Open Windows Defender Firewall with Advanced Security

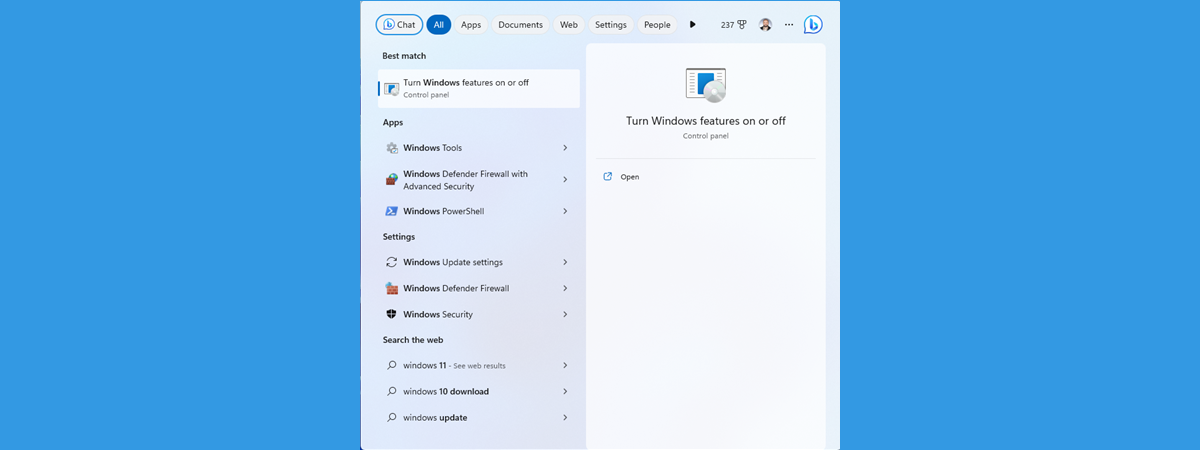coord(479,180)
